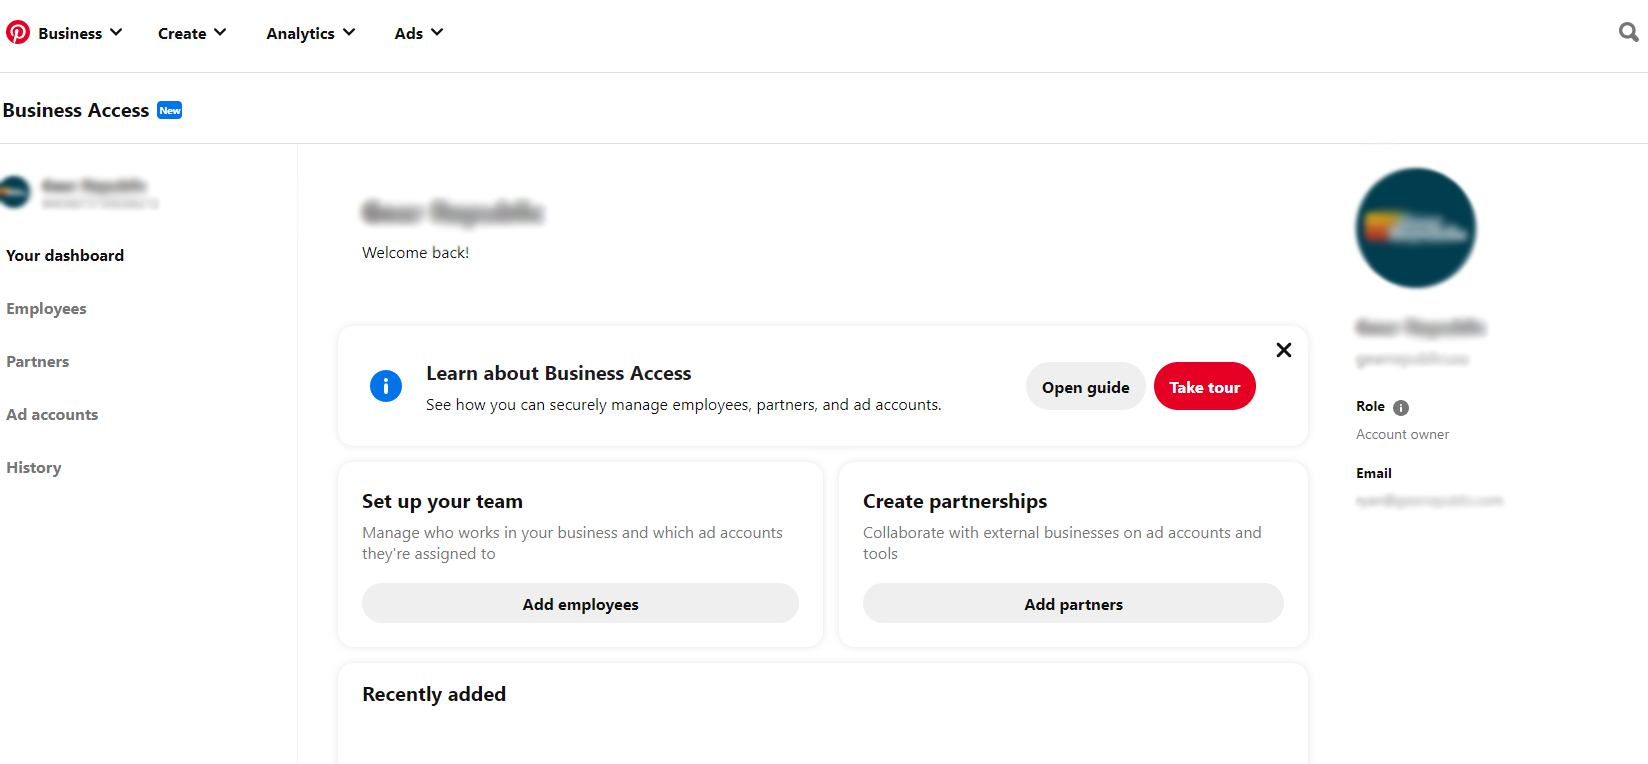
Task: Dismiss the Learn about Business Access banner
Action: click(1284, 350)
